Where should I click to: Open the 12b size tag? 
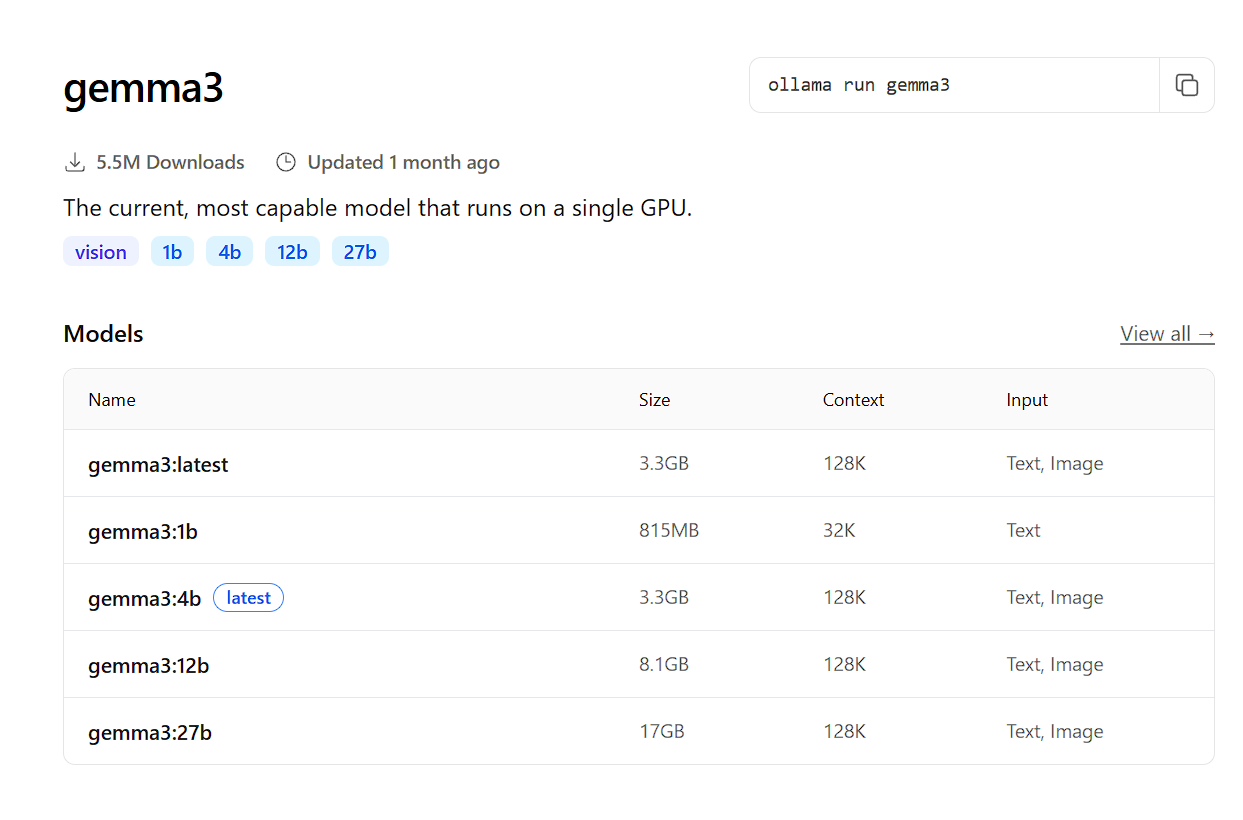pyautogui.click(x=292, y=252)
